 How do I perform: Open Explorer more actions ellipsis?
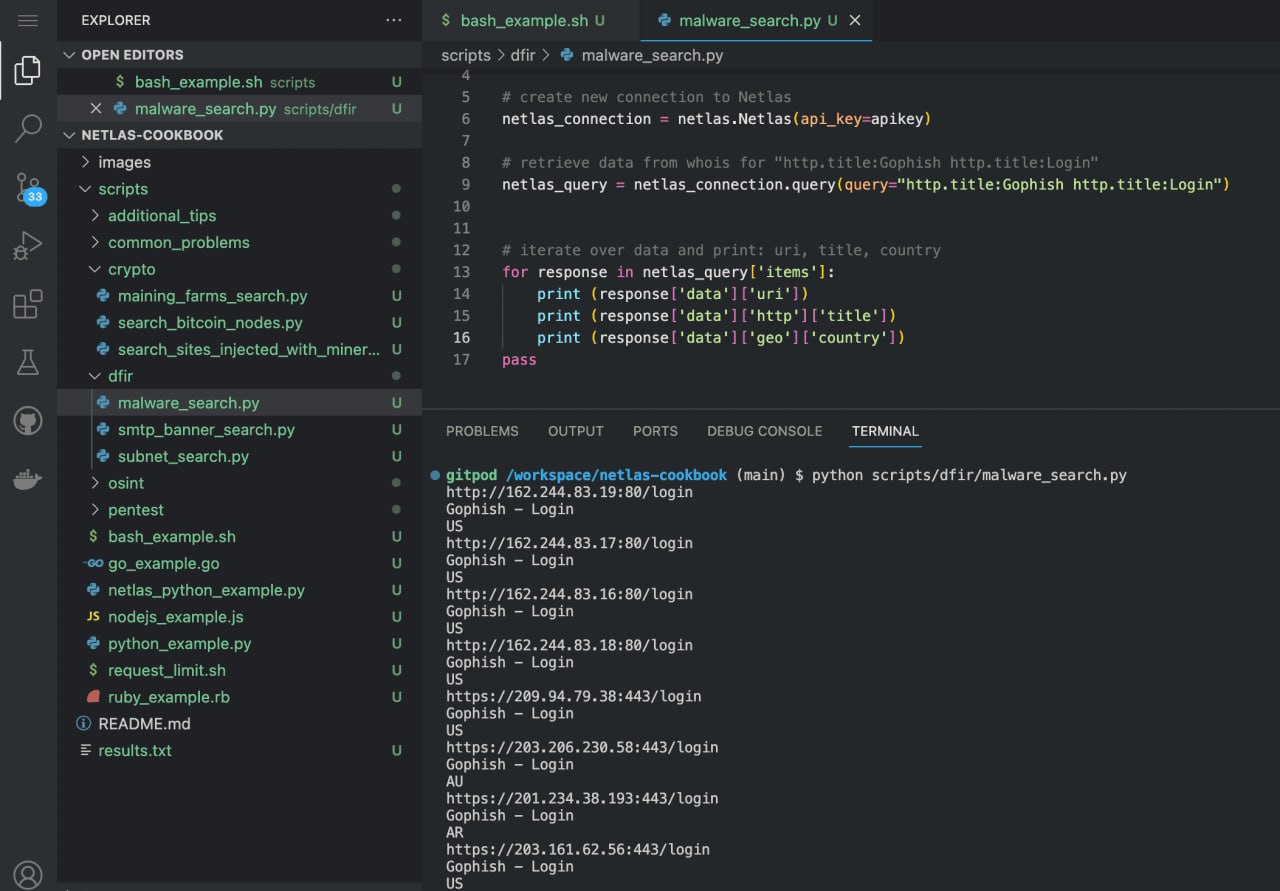pos(394,20)
